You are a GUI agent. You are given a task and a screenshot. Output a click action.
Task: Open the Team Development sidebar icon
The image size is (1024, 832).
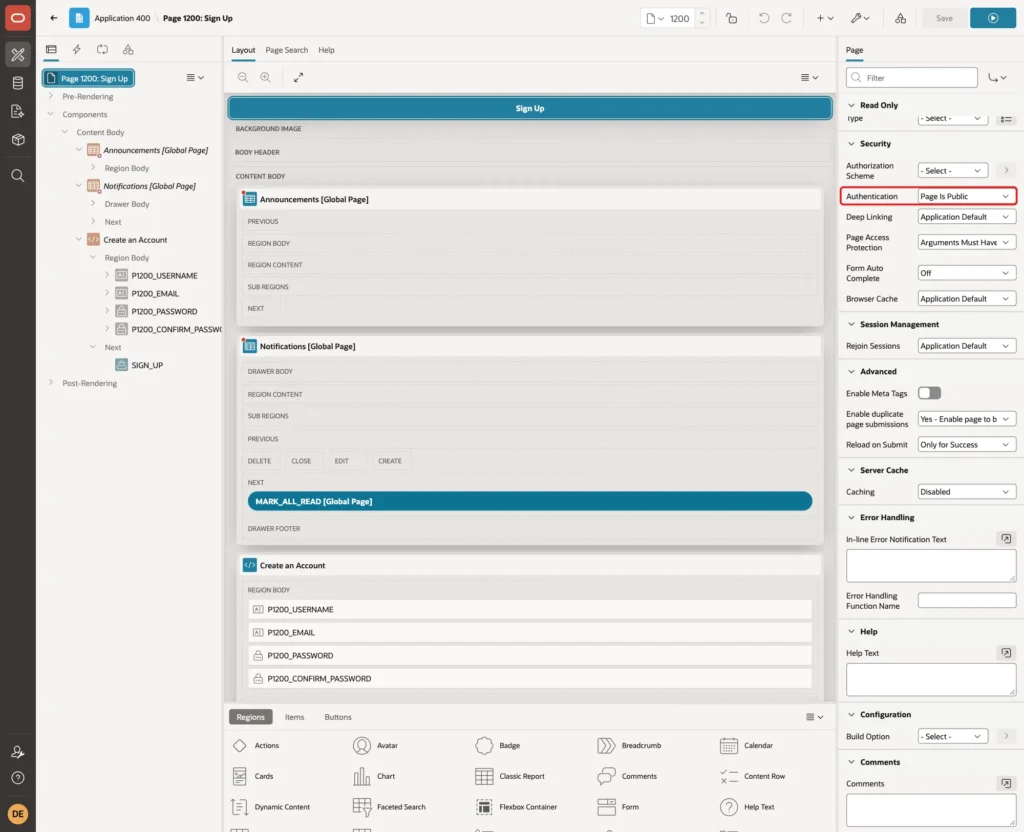click(18, 111)
